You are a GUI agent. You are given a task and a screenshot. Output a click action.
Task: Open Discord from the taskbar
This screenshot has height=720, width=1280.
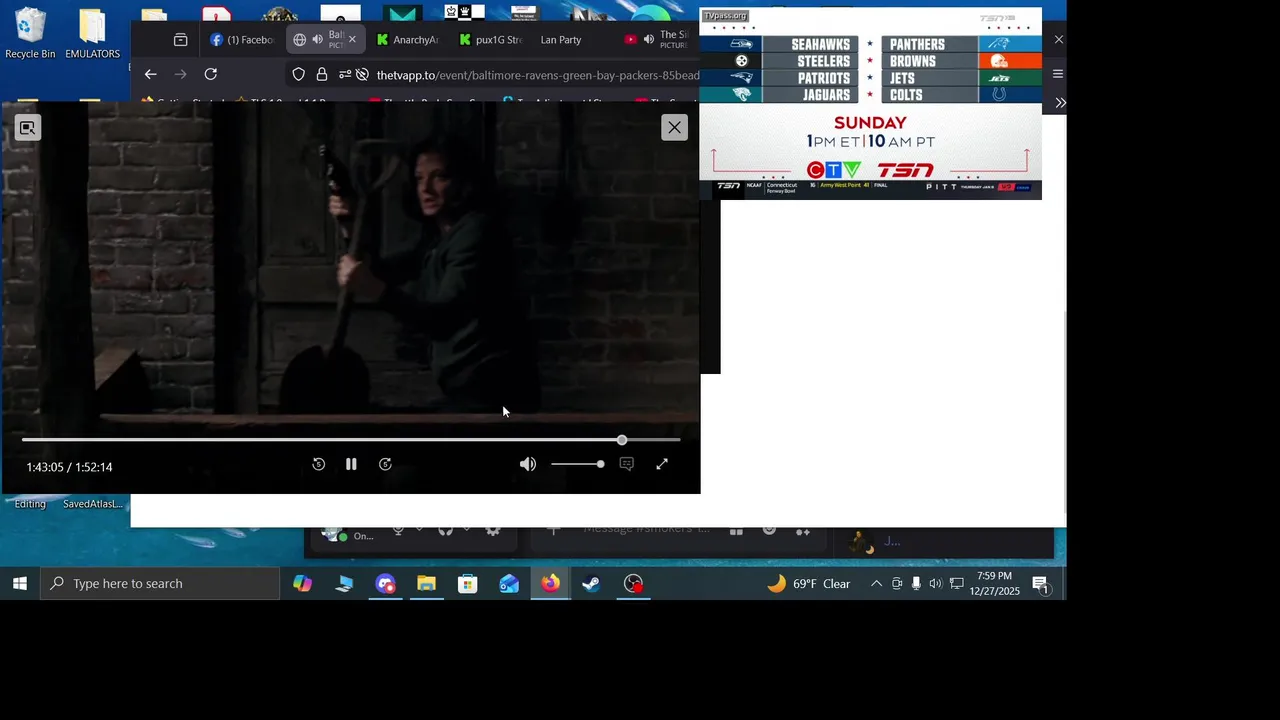point(386,584)
